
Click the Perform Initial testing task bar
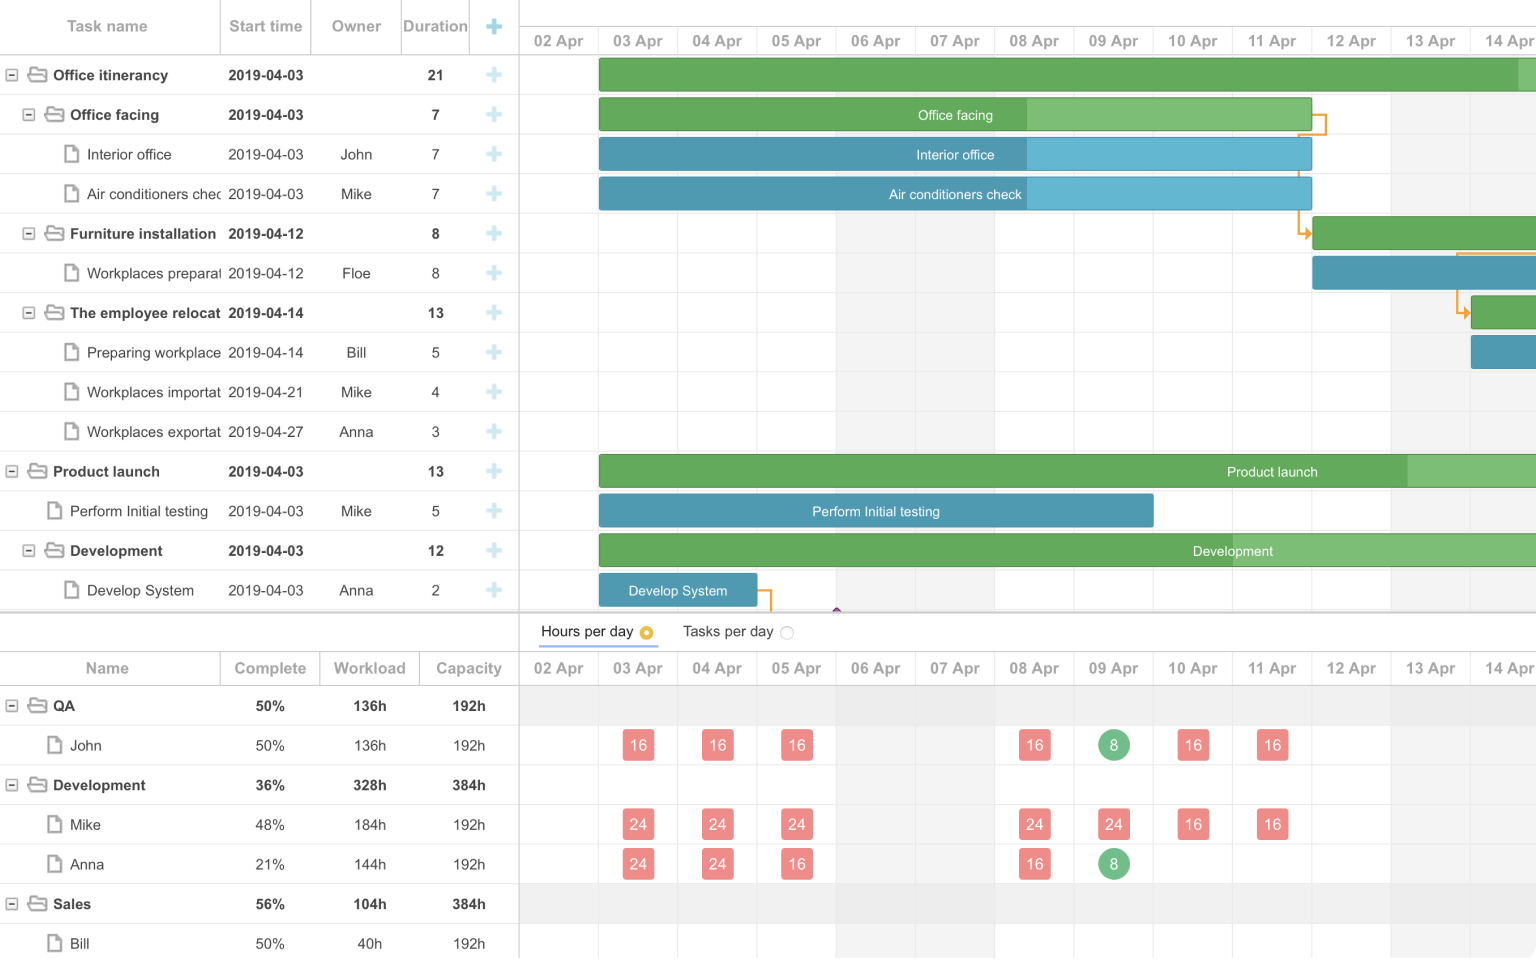pyautogui.click(x=875, y=511)
